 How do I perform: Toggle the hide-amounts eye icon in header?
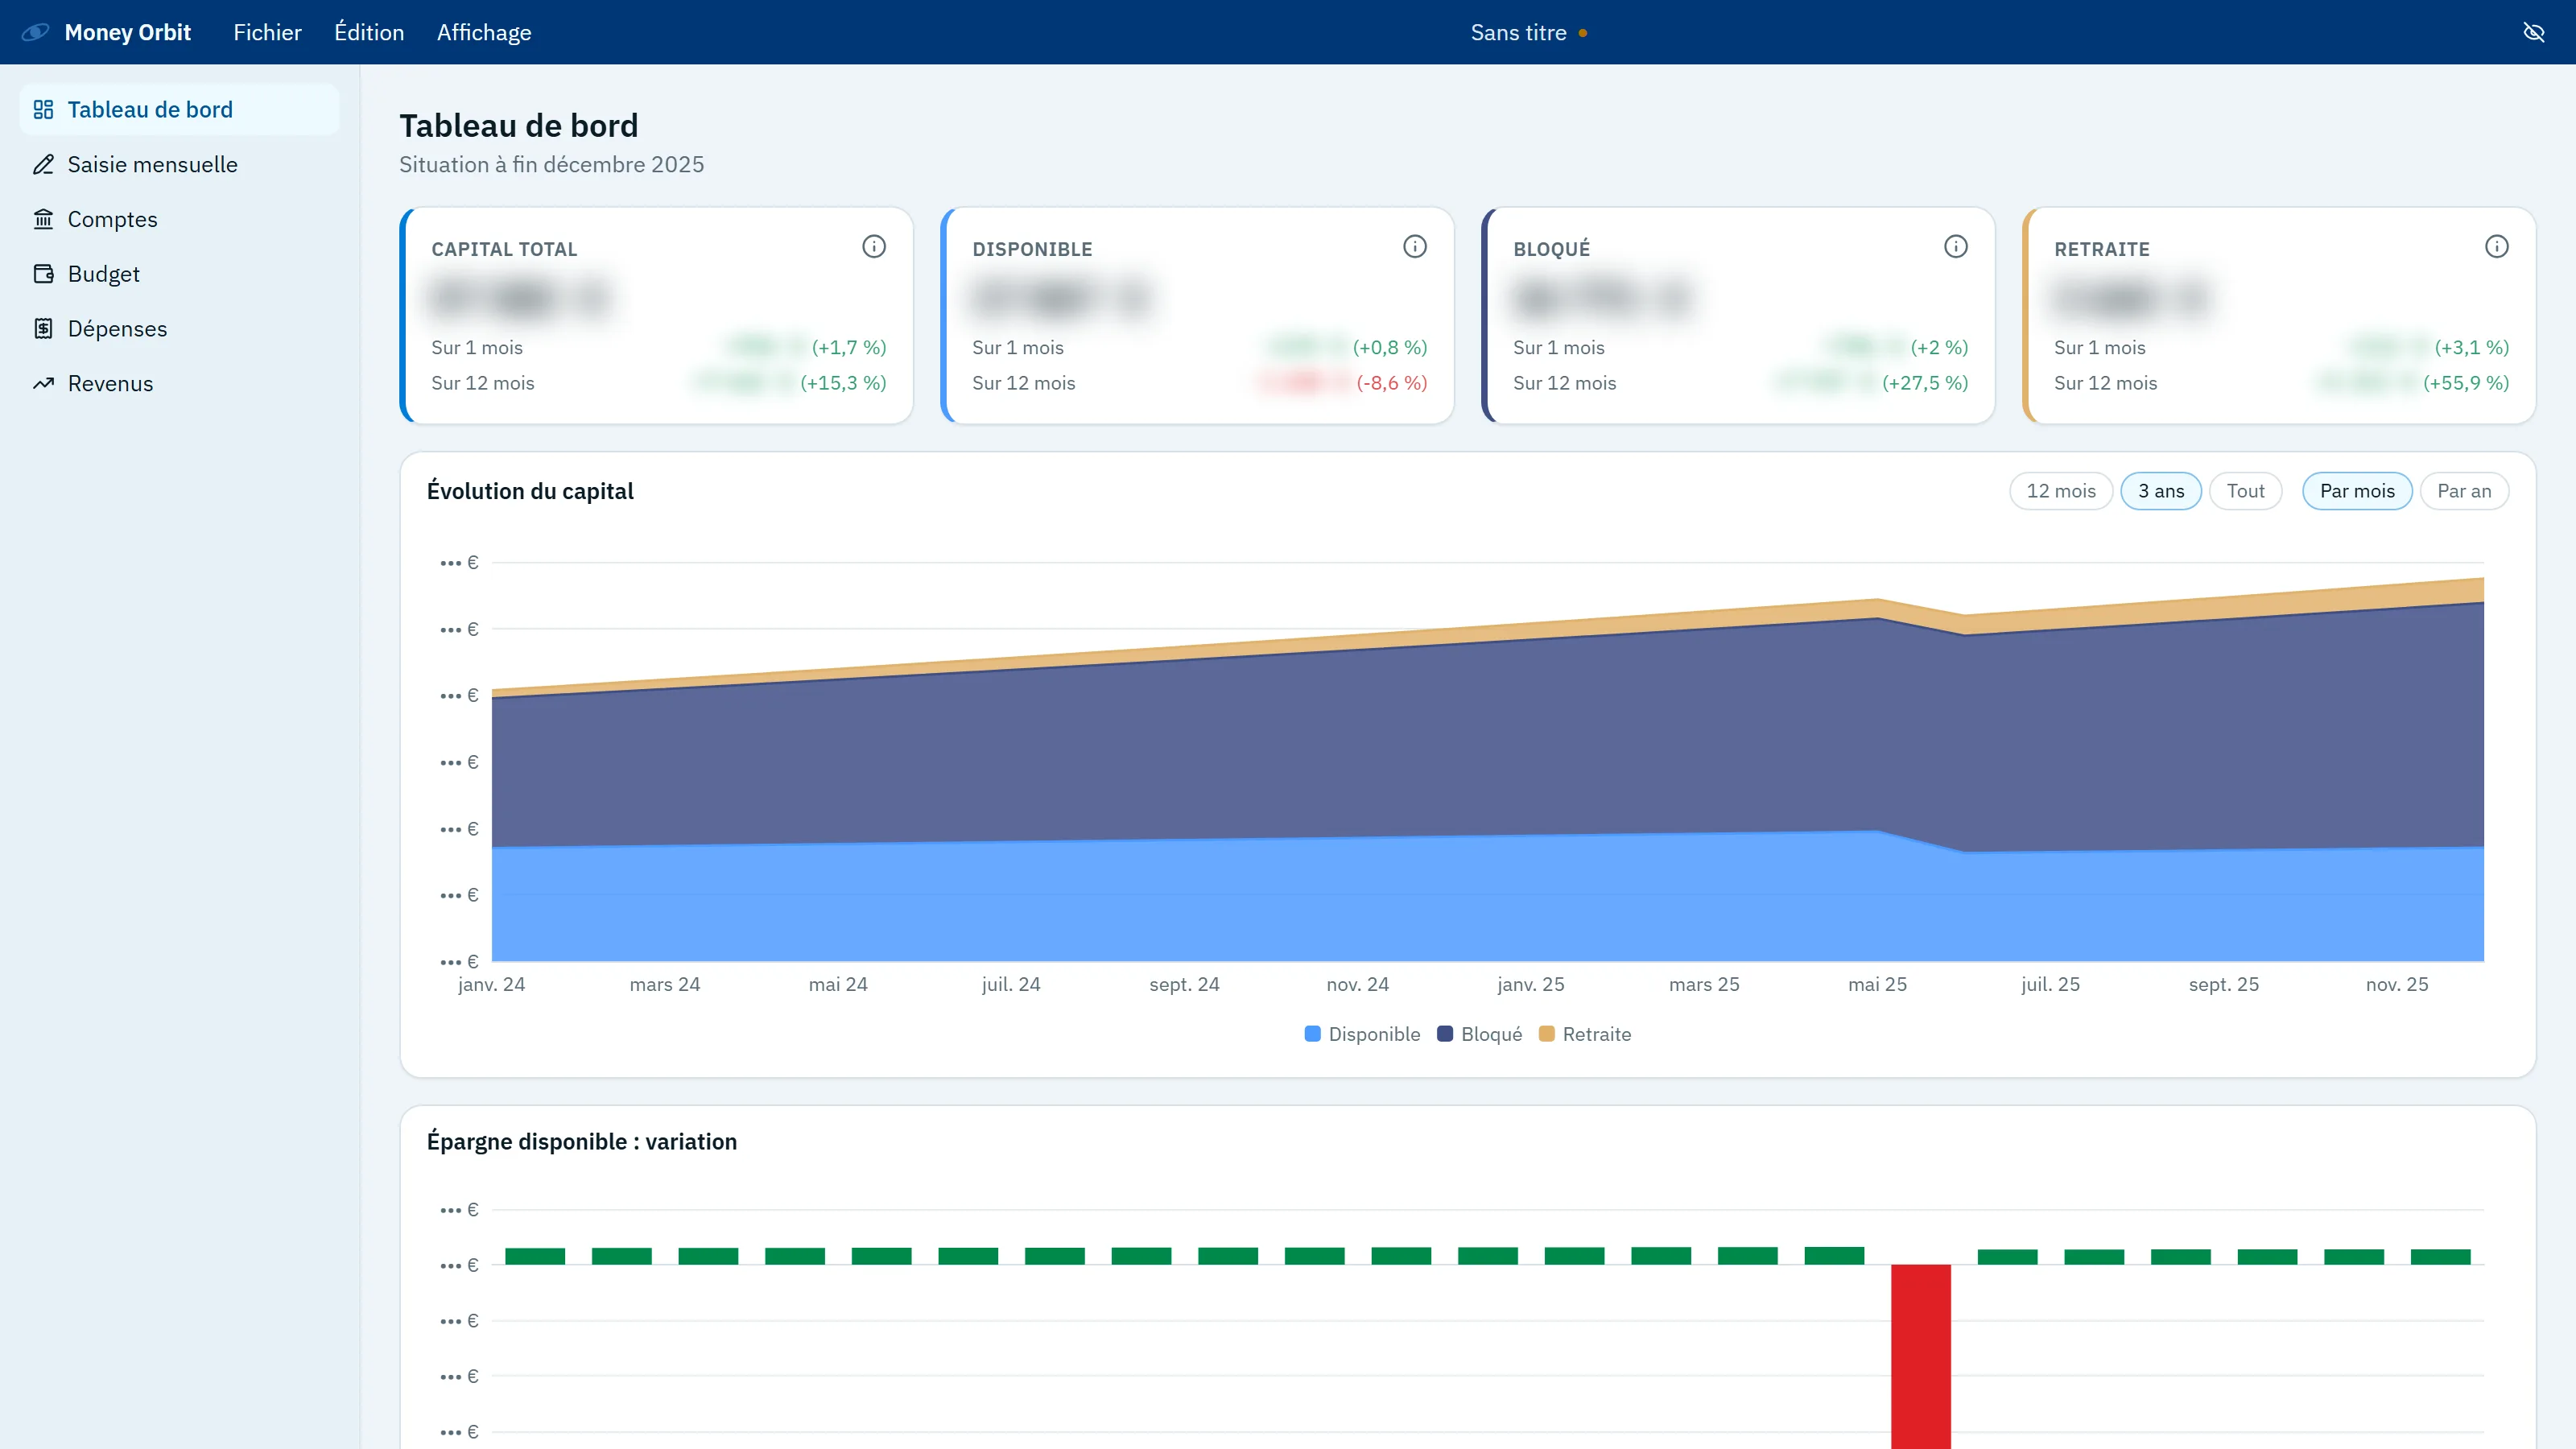coord(2533,32)
